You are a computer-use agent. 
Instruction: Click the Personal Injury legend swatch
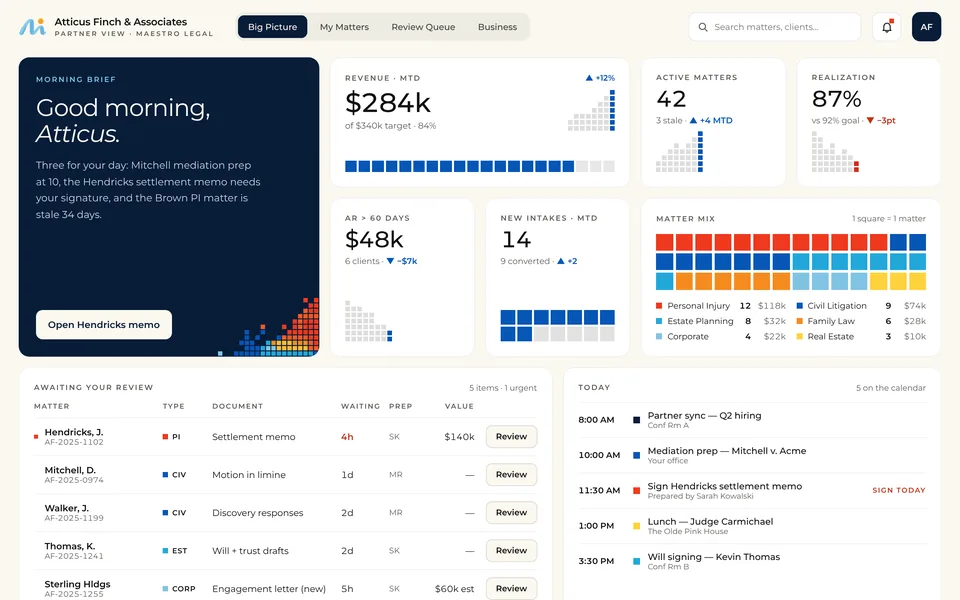(659, 306)
